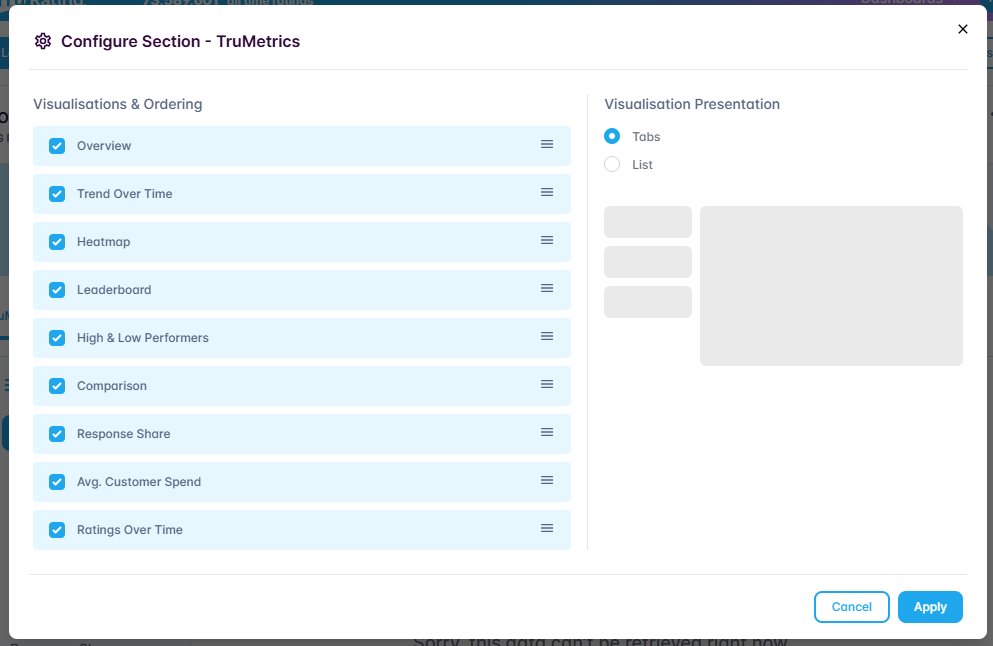The height and width of the screenshot is (646, 993).
Task: Click the gear icon beside Configure Section
Action: pyautogui.click(x=42, y=41)
